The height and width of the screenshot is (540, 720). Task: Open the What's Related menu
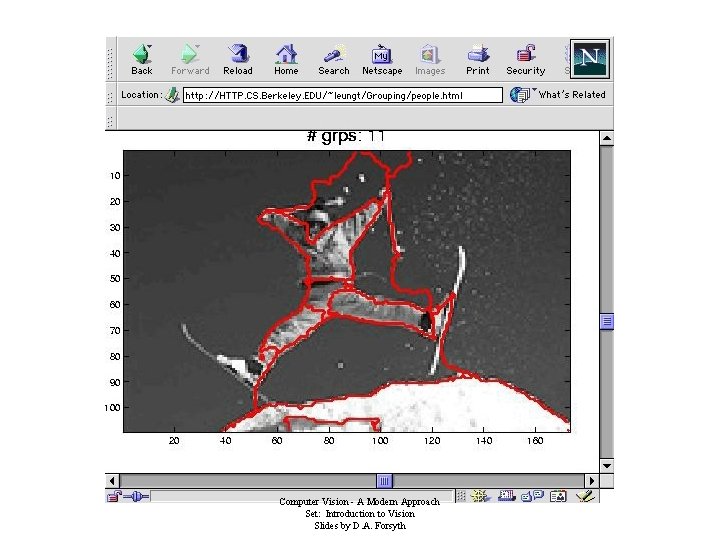click(558, 95)
